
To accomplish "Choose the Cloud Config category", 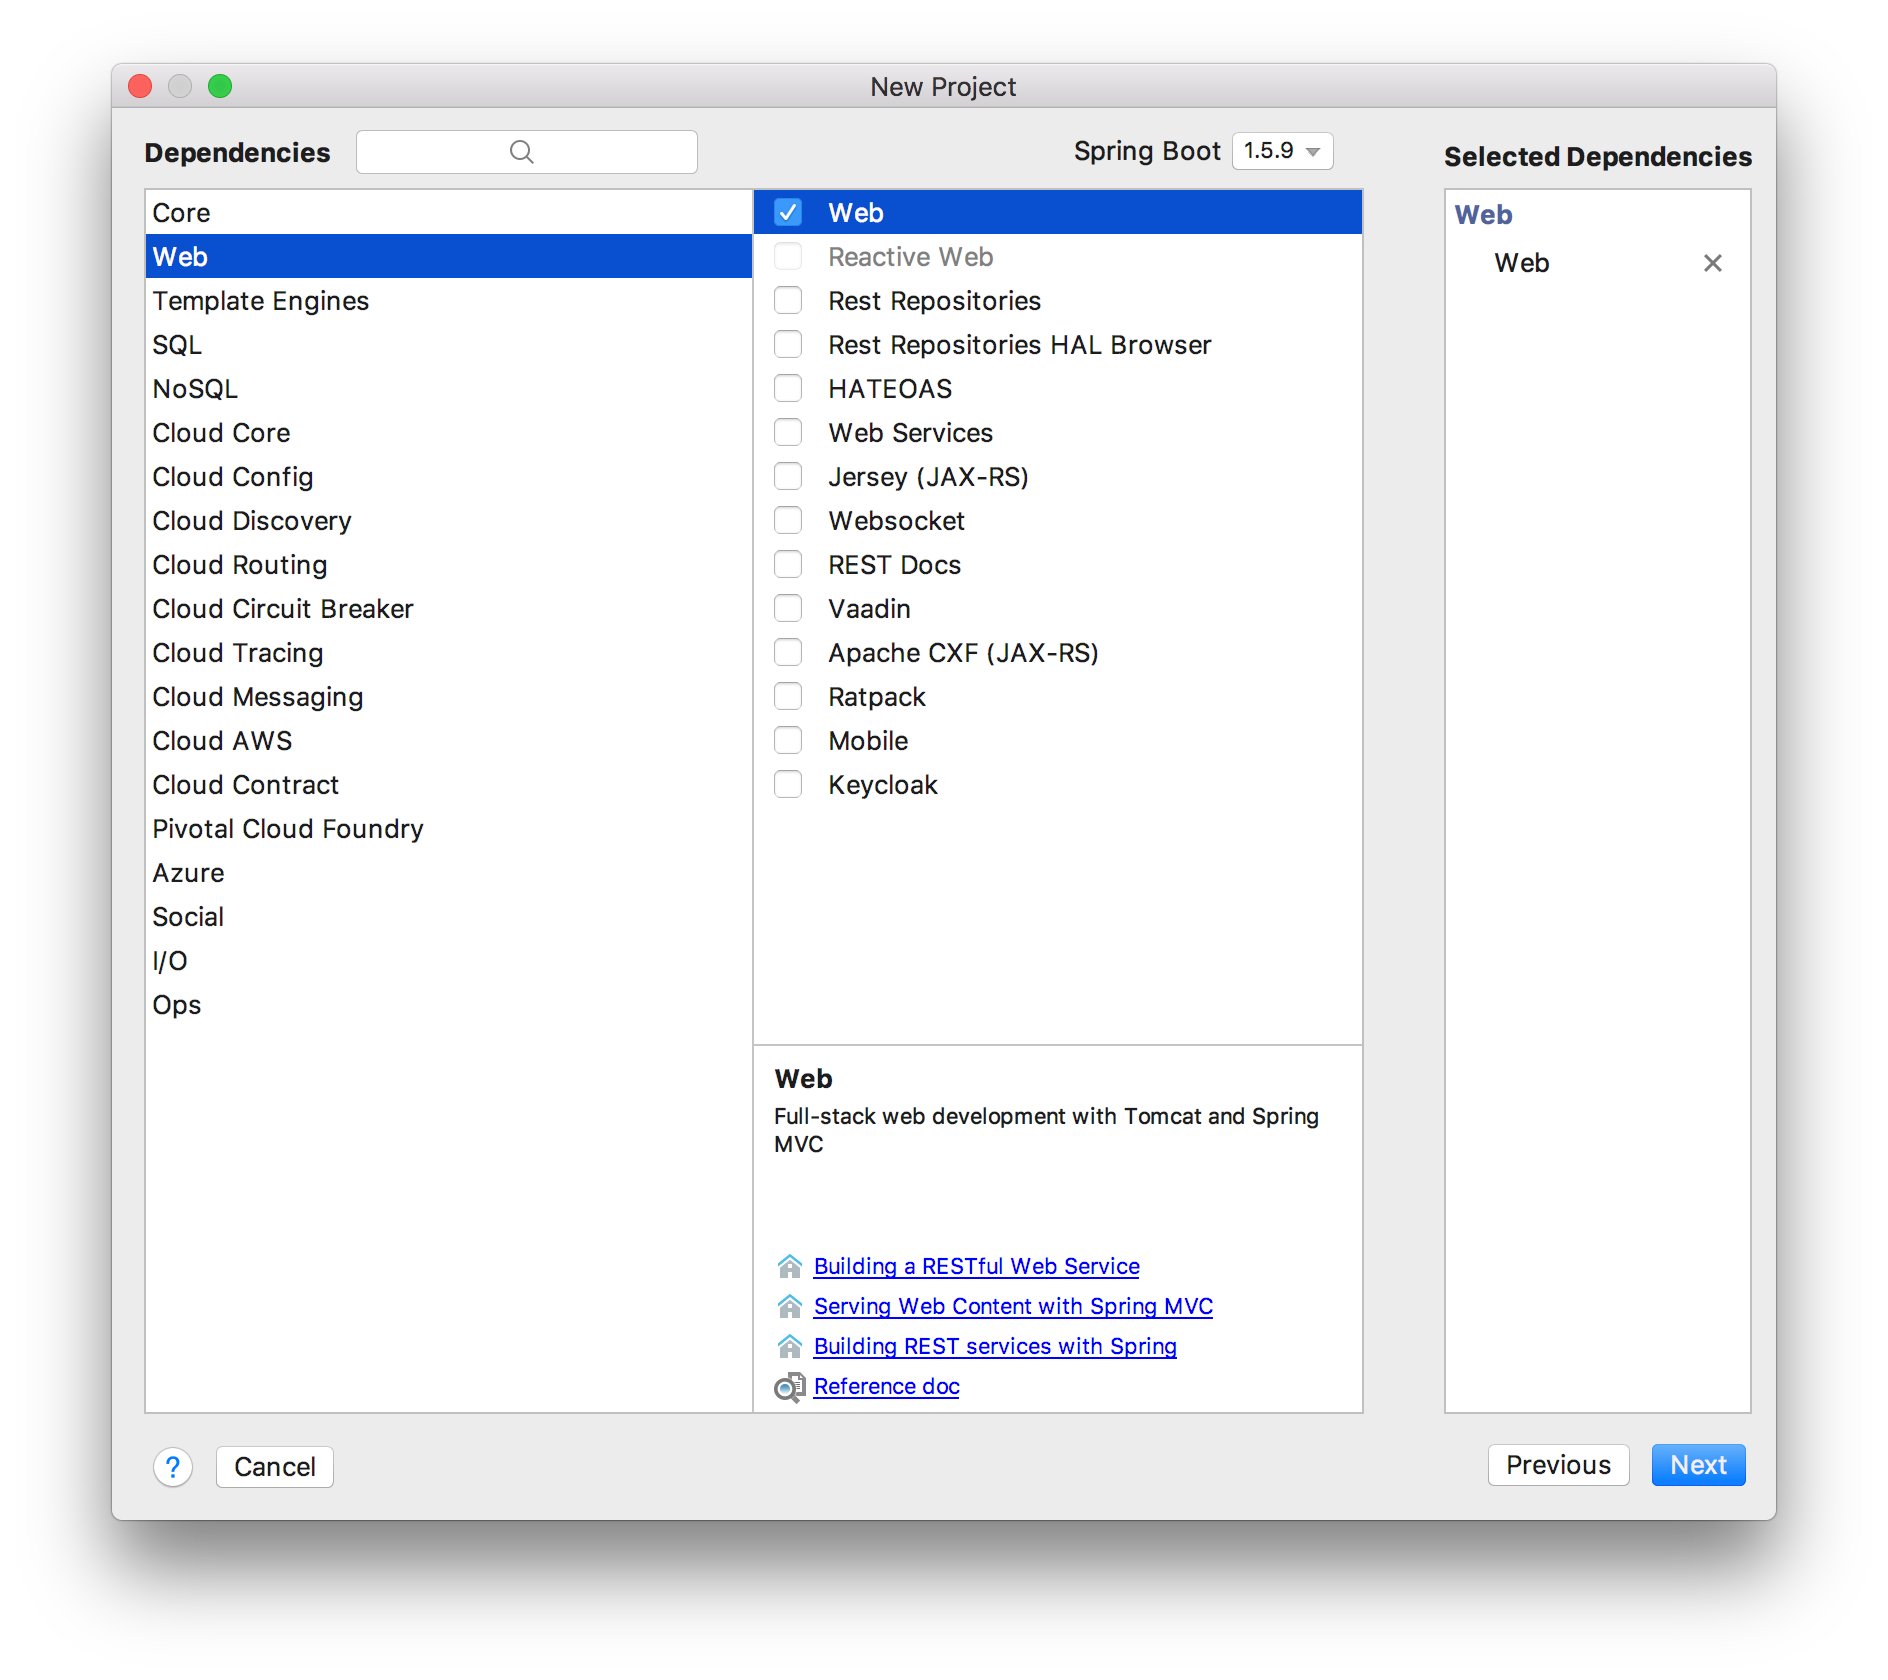I will [x=448, y=476].
